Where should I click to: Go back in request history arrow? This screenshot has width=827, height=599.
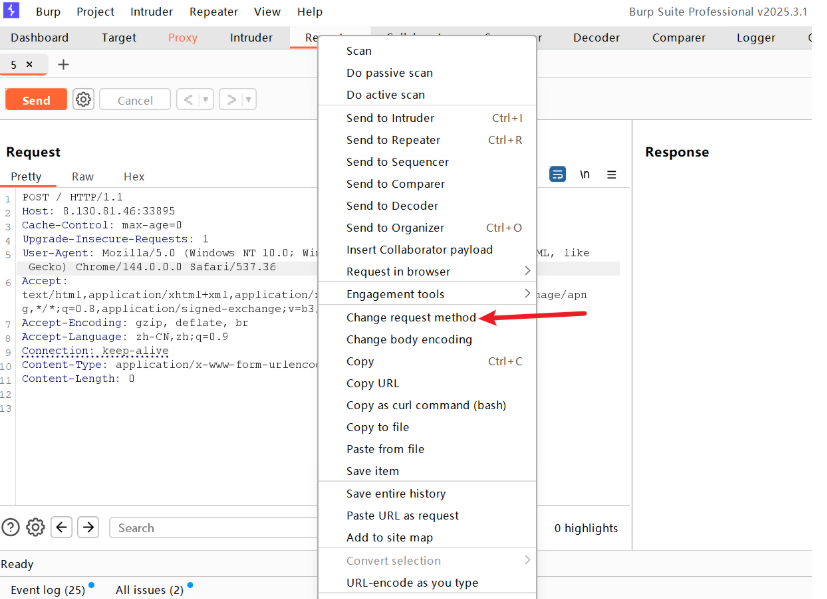click(x=188, y=99)
